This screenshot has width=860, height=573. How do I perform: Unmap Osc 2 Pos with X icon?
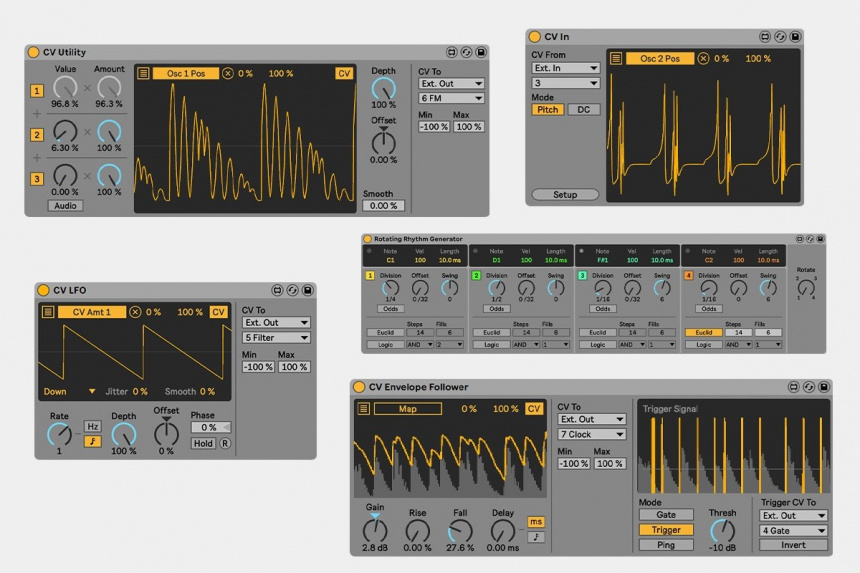point(703,58)
